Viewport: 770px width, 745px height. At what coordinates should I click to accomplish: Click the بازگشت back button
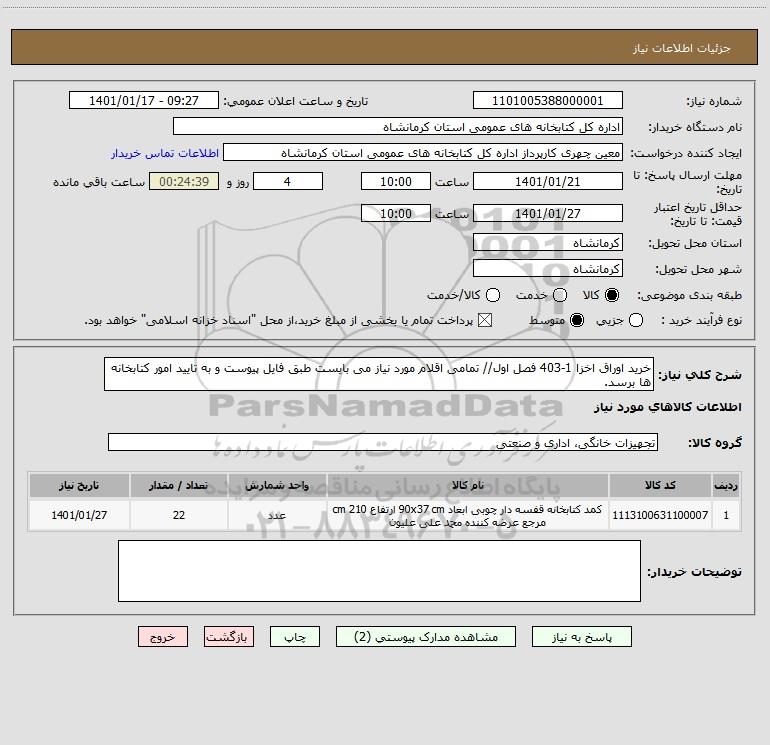(x=229, y=637)
